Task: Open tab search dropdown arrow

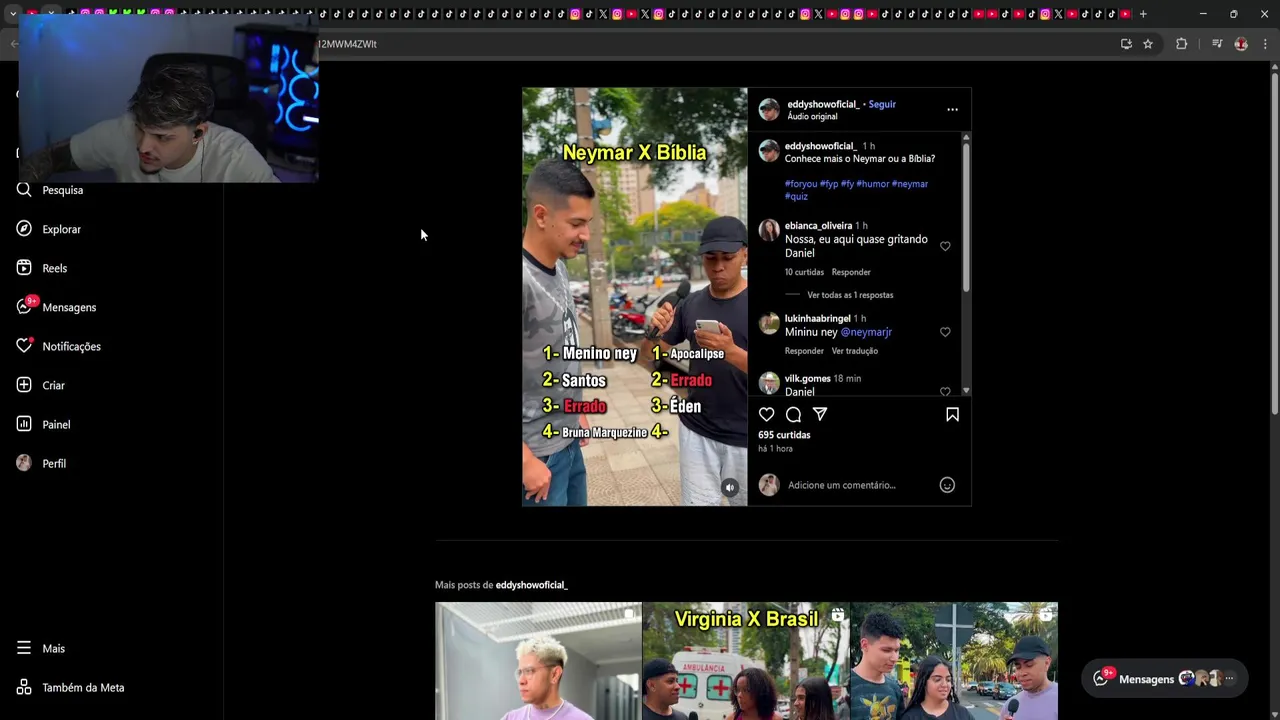Action: pyautogui.click(x=12, y=14)
